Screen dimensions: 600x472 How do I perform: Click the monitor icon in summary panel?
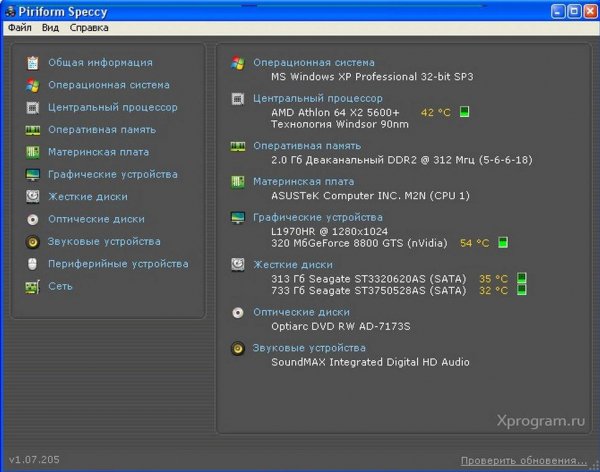tap(238, 217)
